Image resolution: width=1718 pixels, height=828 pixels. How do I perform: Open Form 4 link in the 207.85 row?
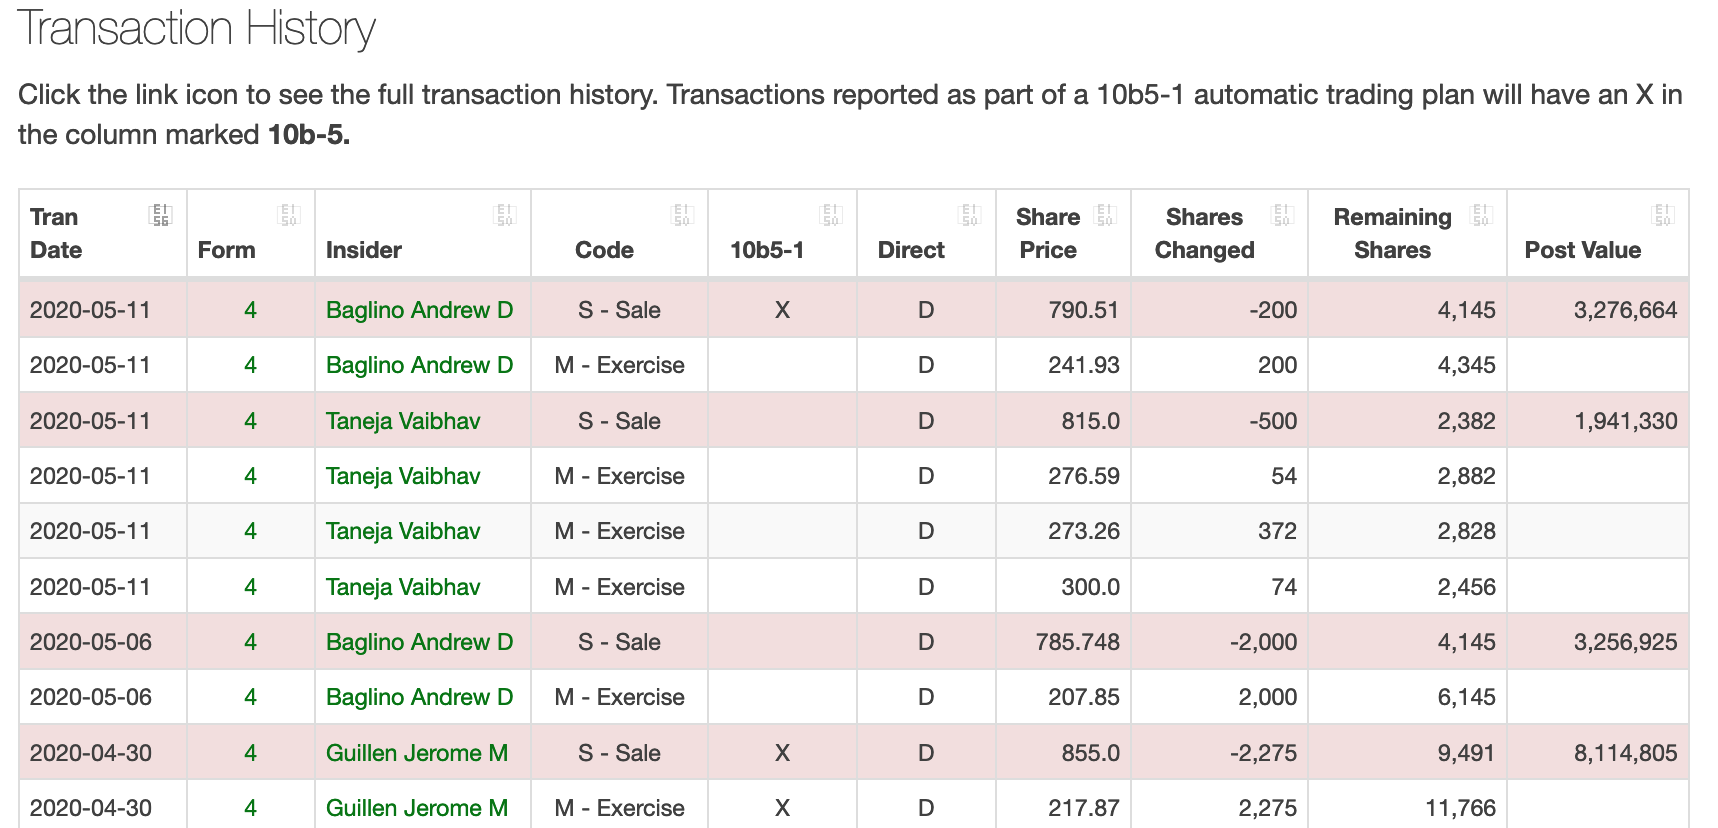[x=250, y=697]
